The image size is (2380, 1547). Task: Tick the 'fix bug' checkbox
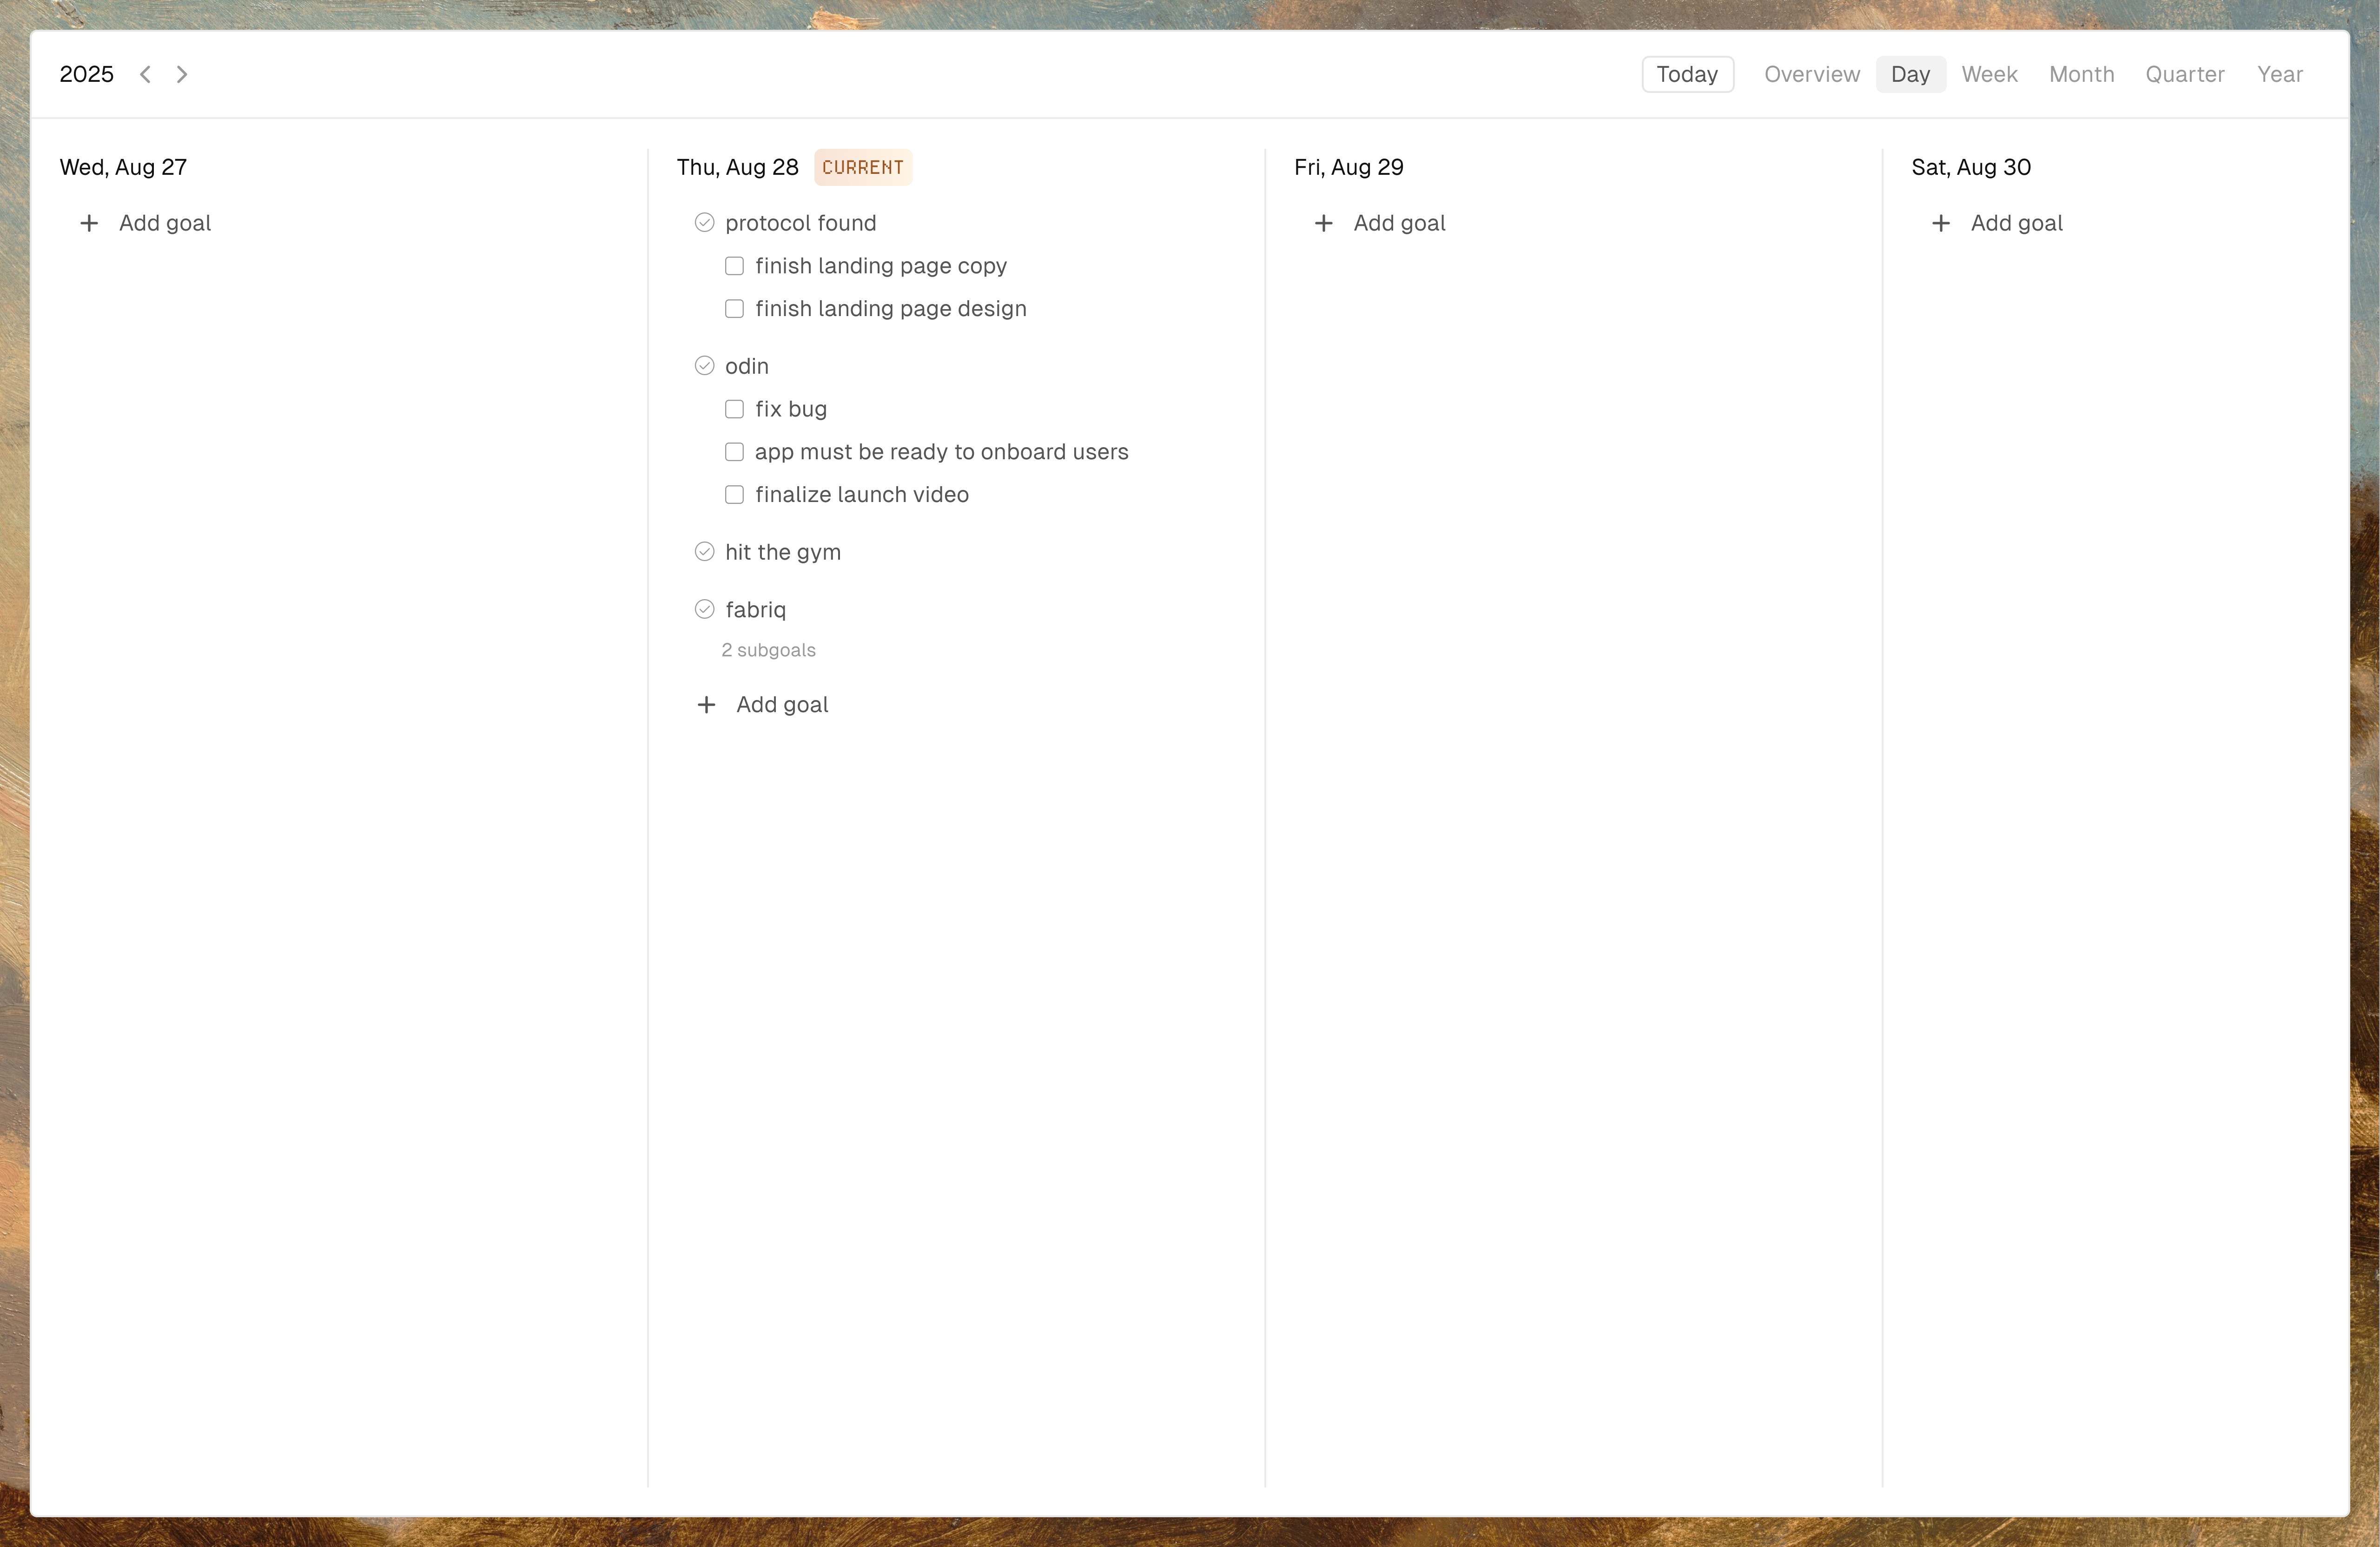click(734, 409)
